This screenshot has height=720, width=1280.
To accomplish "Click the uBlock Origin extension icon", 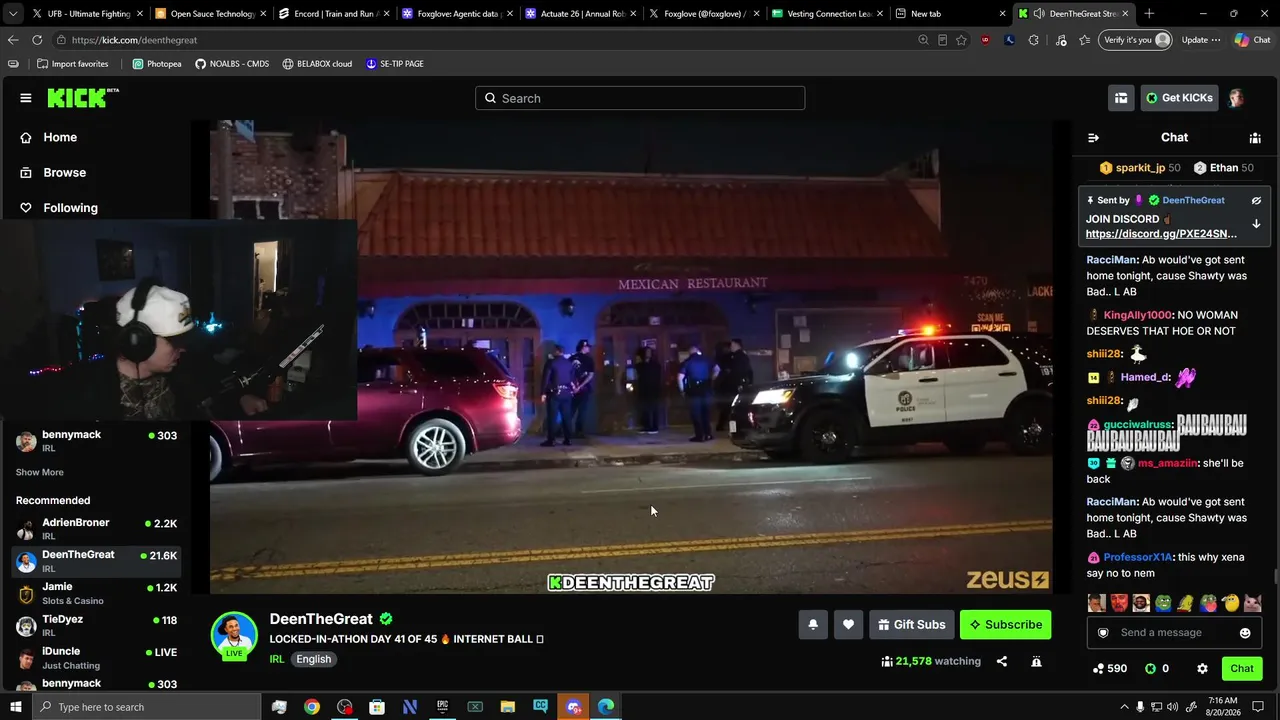I will click(985, 40).
